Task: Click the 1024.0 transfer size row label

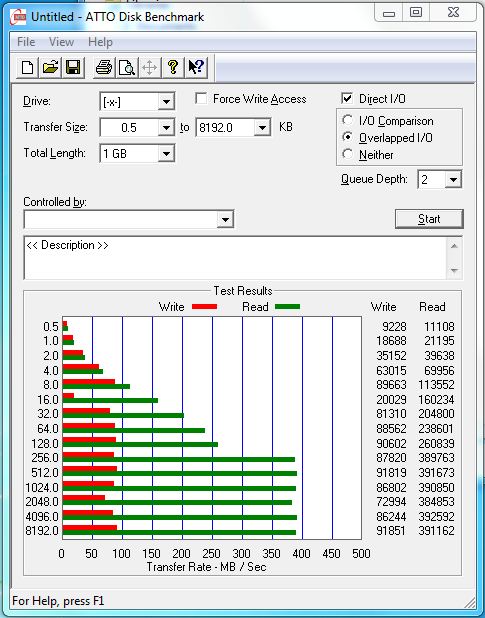Action: click(42, 488)
